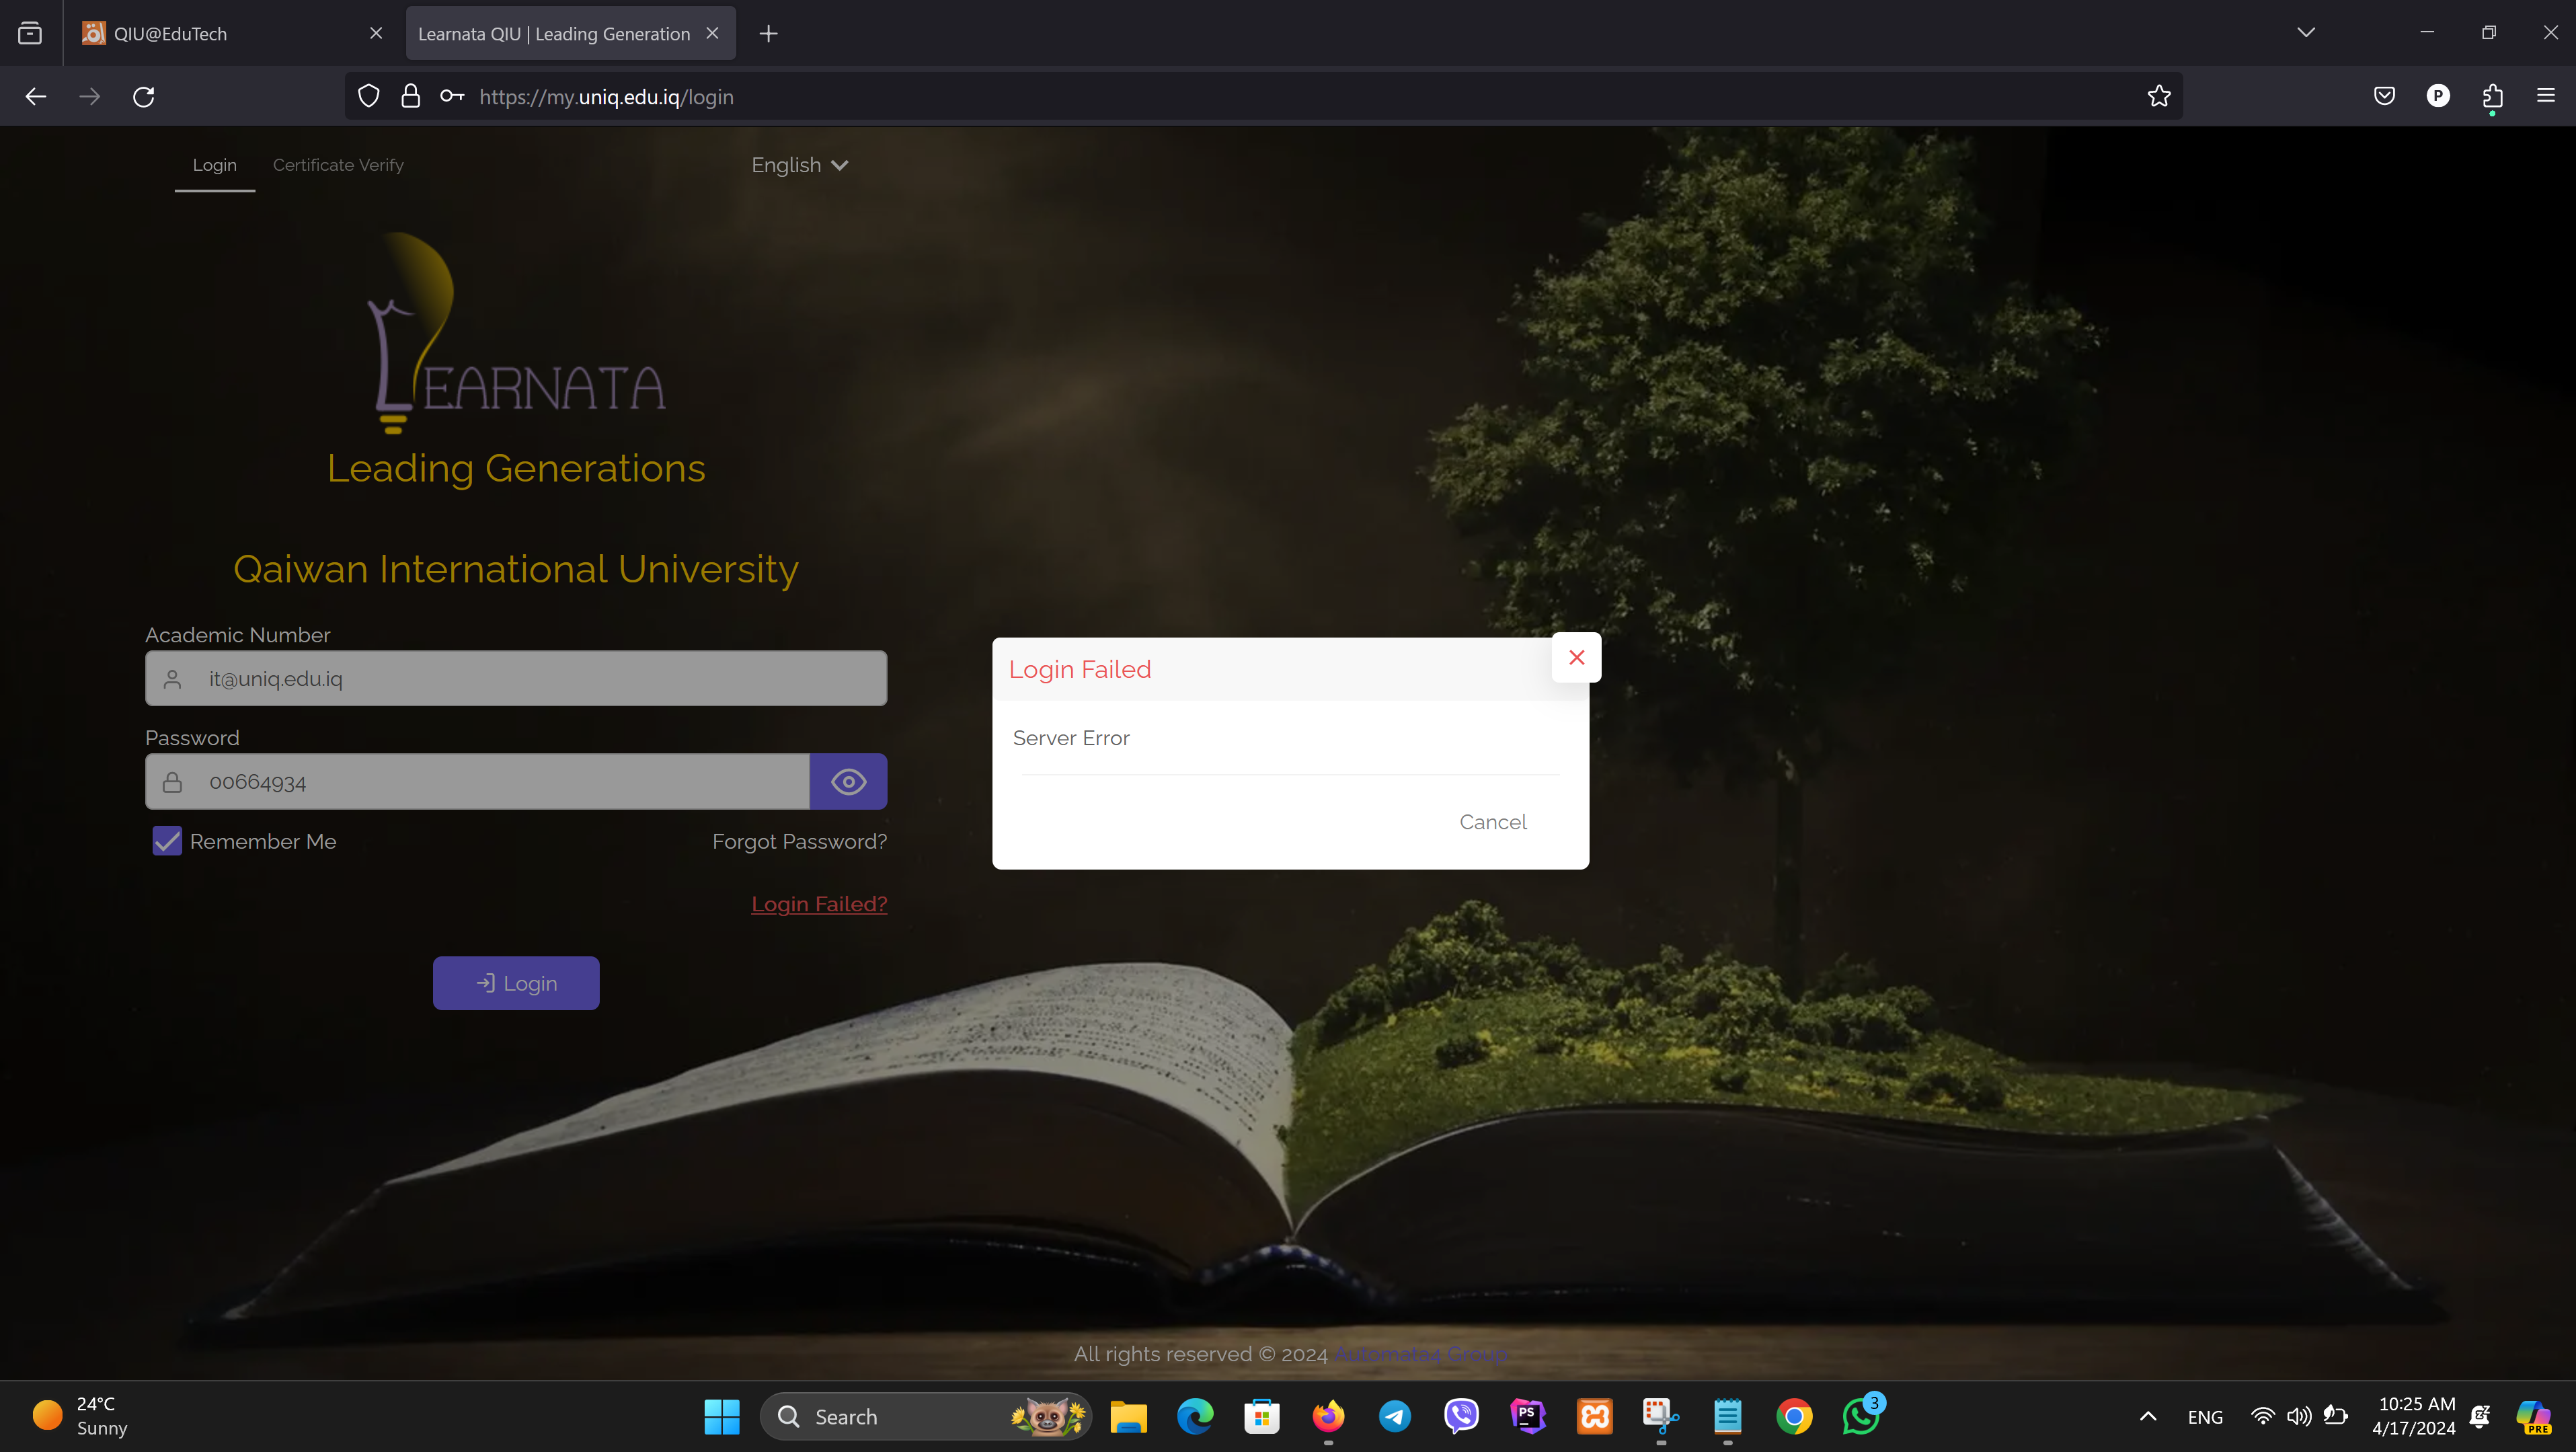Open XAMPP from taskbar
The image size is (2576, 1452).
click(1595, 1416)
